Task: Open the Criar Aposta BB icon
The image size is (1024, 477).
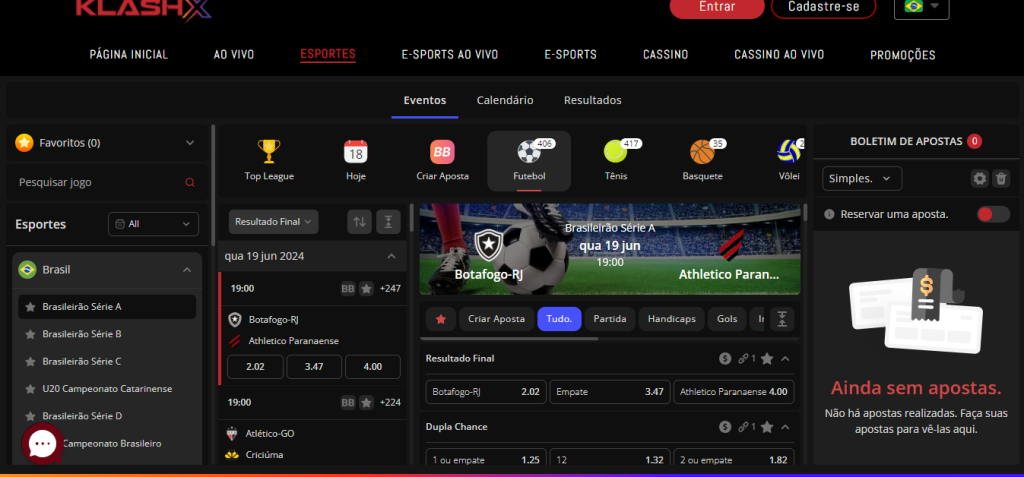Action: pyautogui.click(x=442, y=152)
